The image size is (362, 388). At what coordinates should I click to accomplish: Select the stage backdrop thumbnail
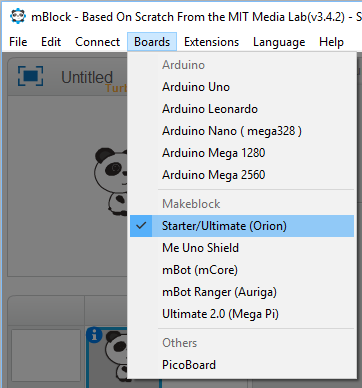click(x=46, y=355)
